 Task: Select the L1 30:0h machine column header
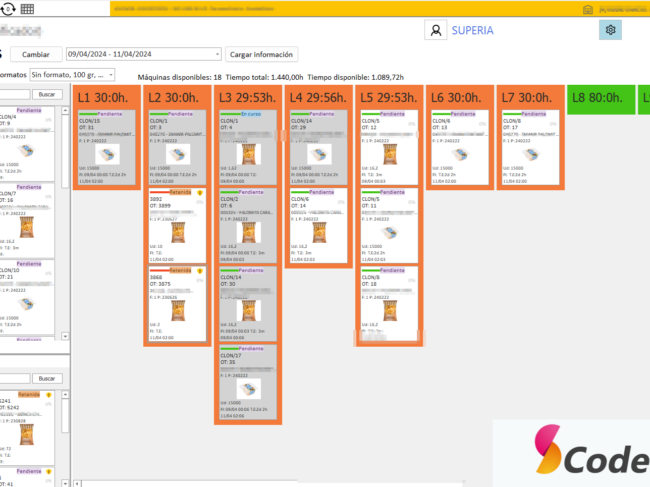click(106, 98)
